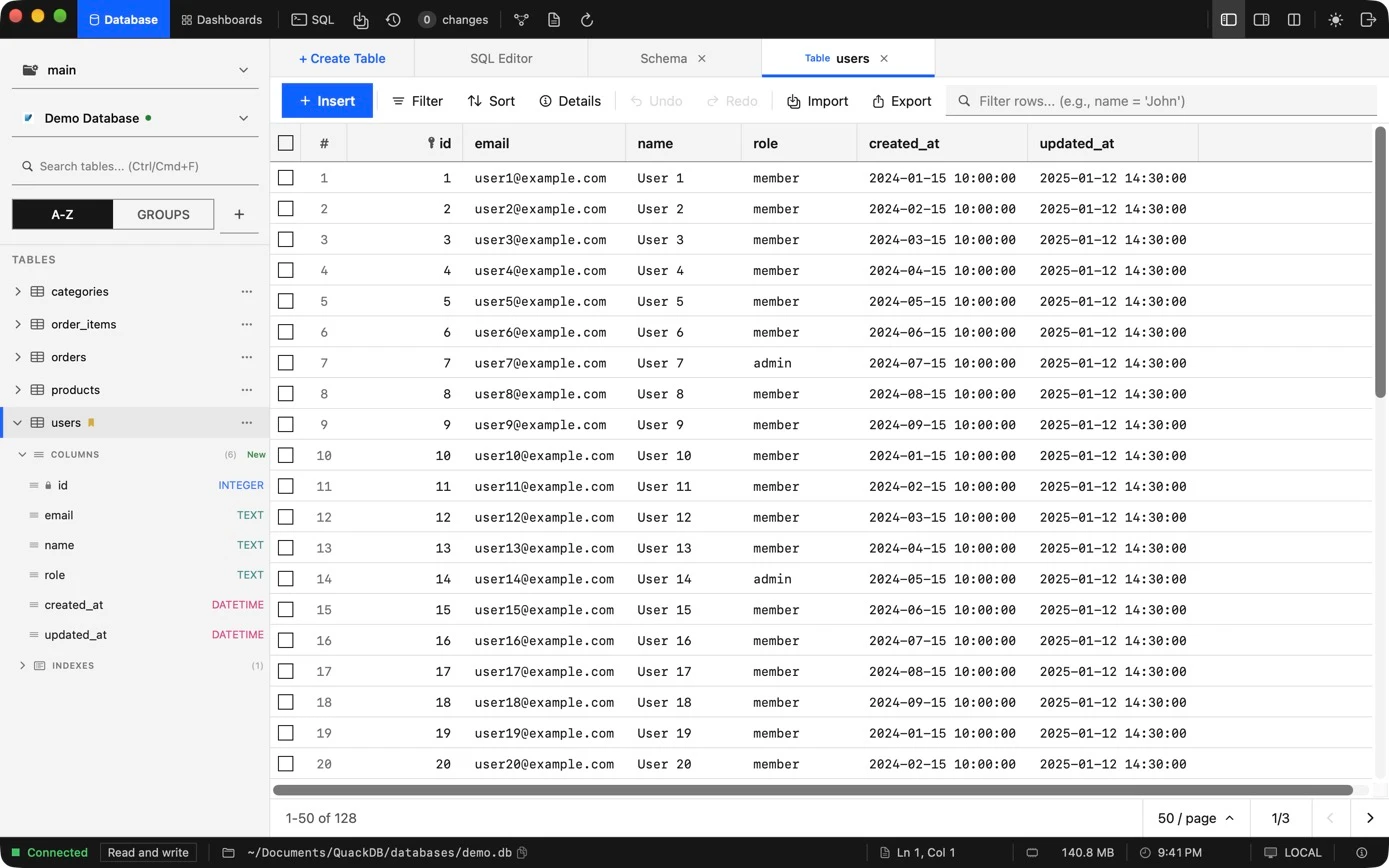Click the Insert button
This screenshot has width=1389, height=868.
tap(327, 101)
